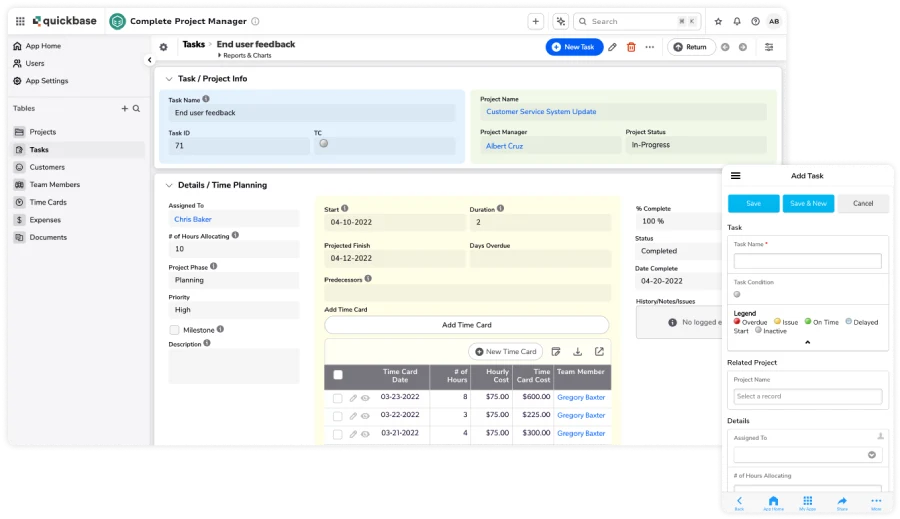Toggle the select-all time cards checkbox
This screenshot has height=519, width=900.
coord(338,375)
